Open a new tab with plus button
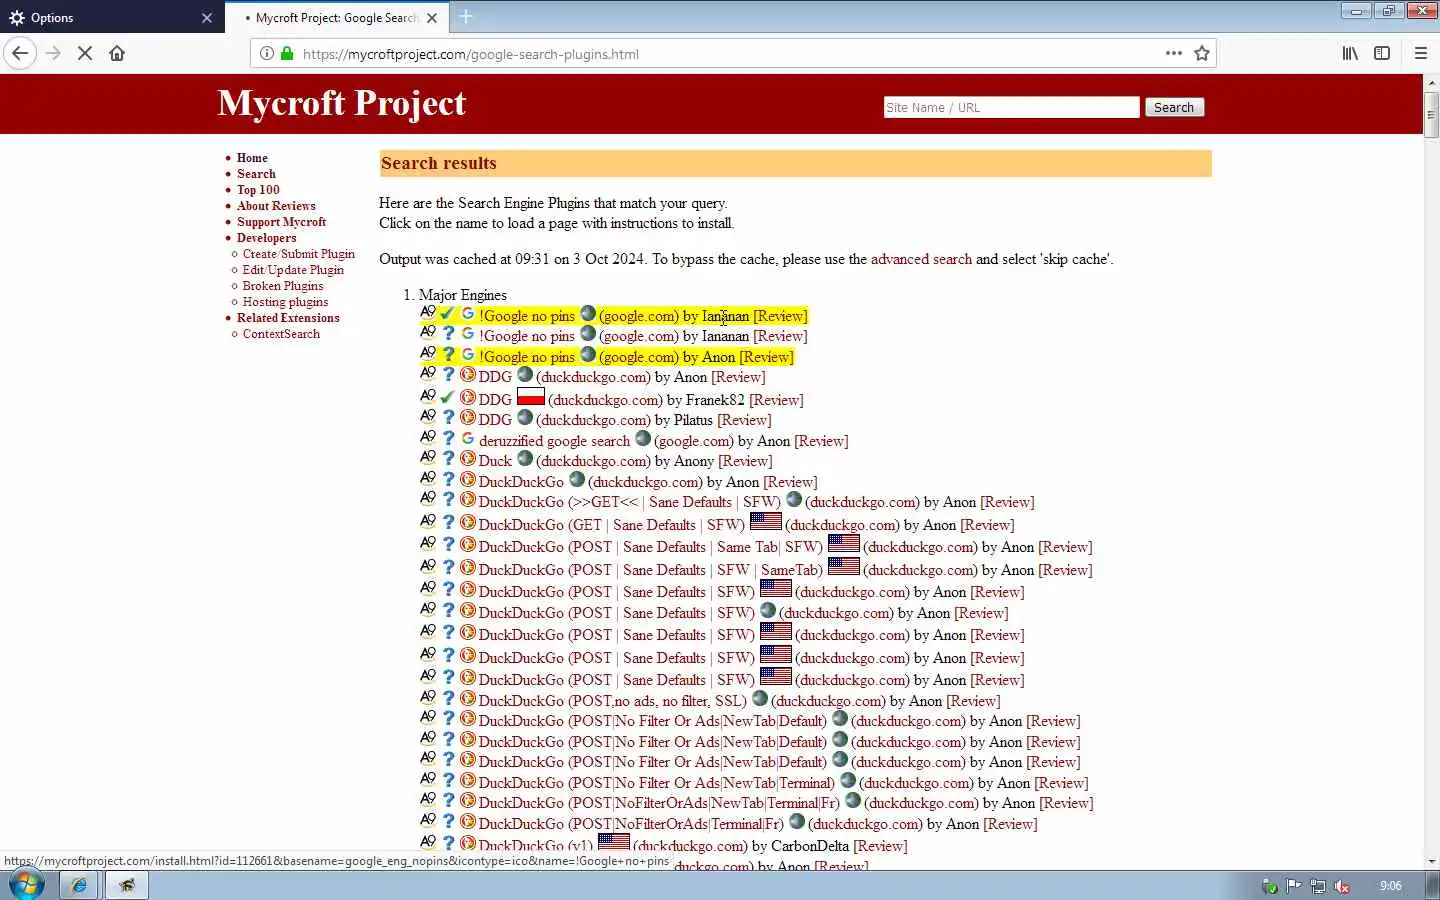The image size is (1440, 900). (466, 17)
